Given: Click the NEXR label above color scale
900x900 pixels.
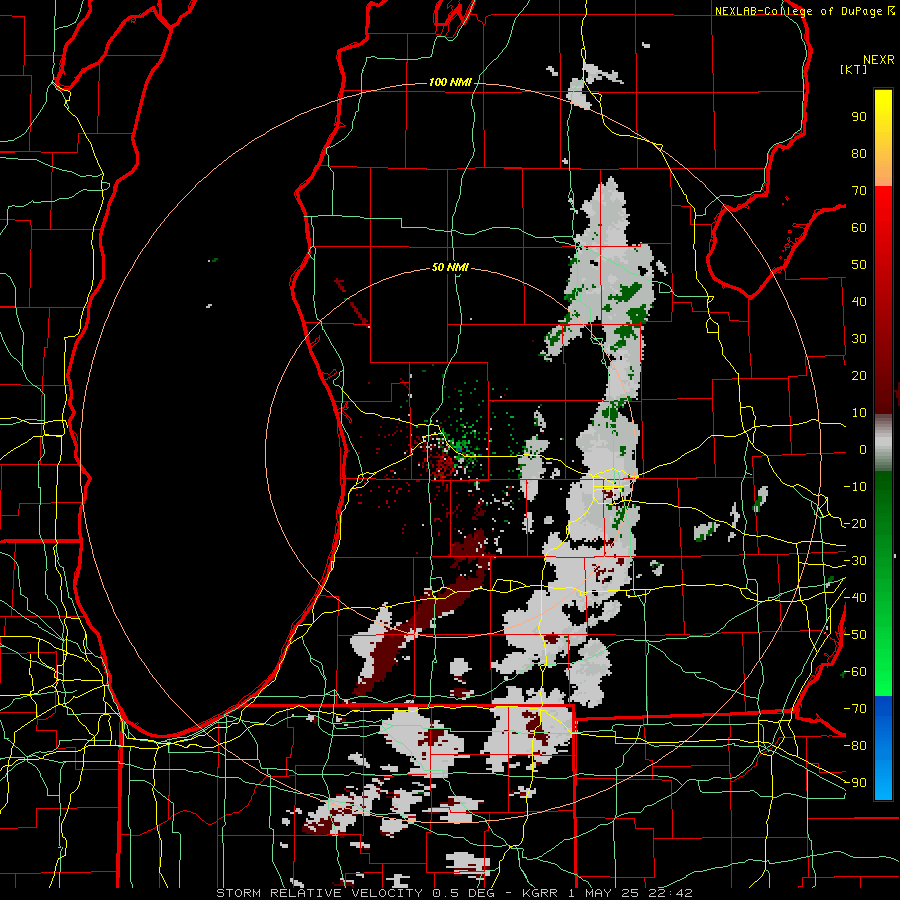Looking at the screenshot, I should pos(879,60).
